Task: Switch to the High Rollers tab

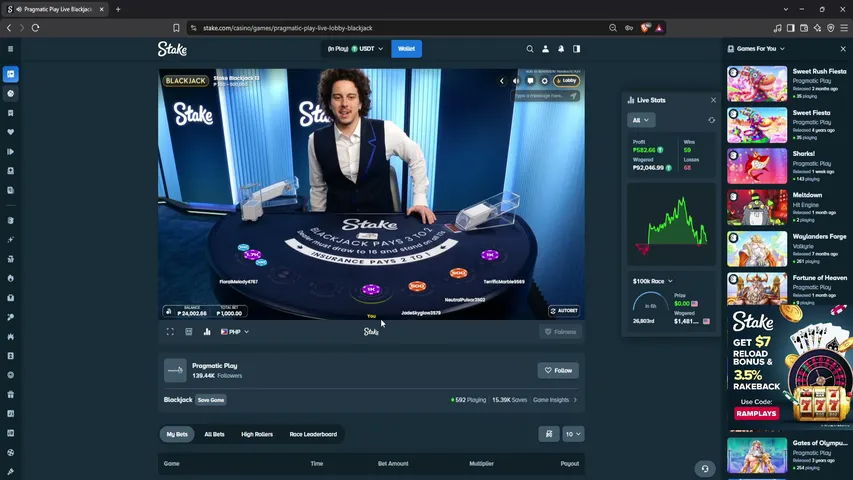Action: pos(257,434)
